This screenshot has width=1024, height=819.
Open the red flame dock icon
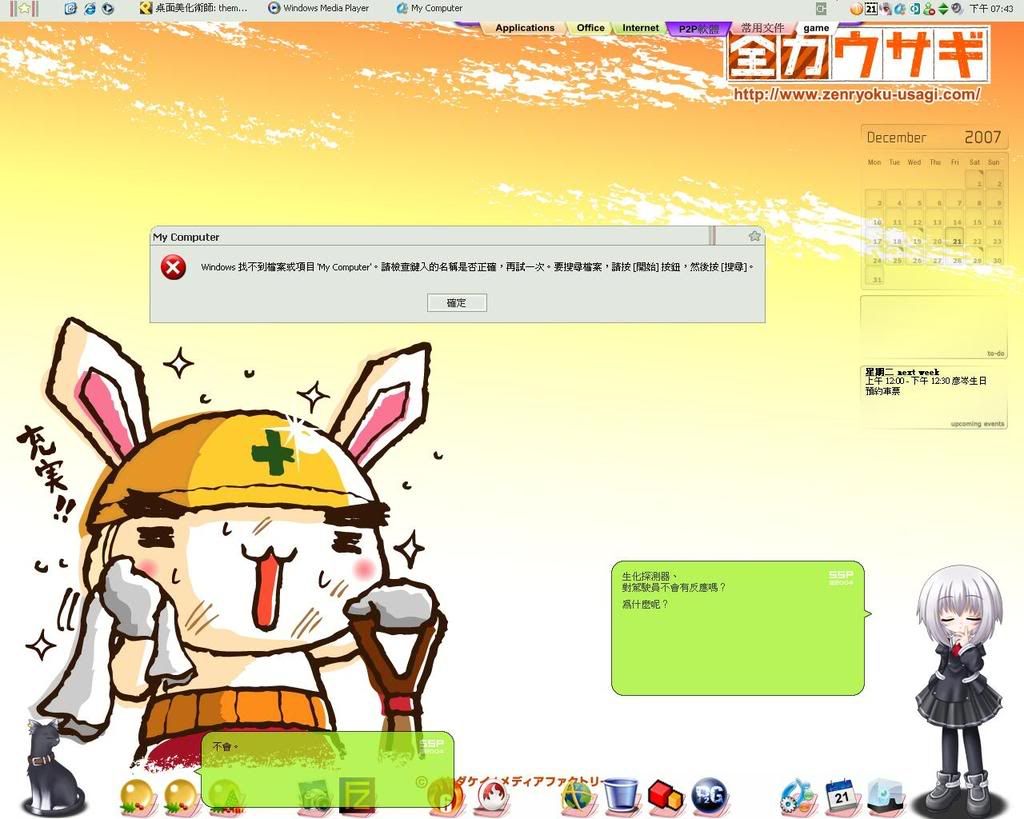click(494, 797)
